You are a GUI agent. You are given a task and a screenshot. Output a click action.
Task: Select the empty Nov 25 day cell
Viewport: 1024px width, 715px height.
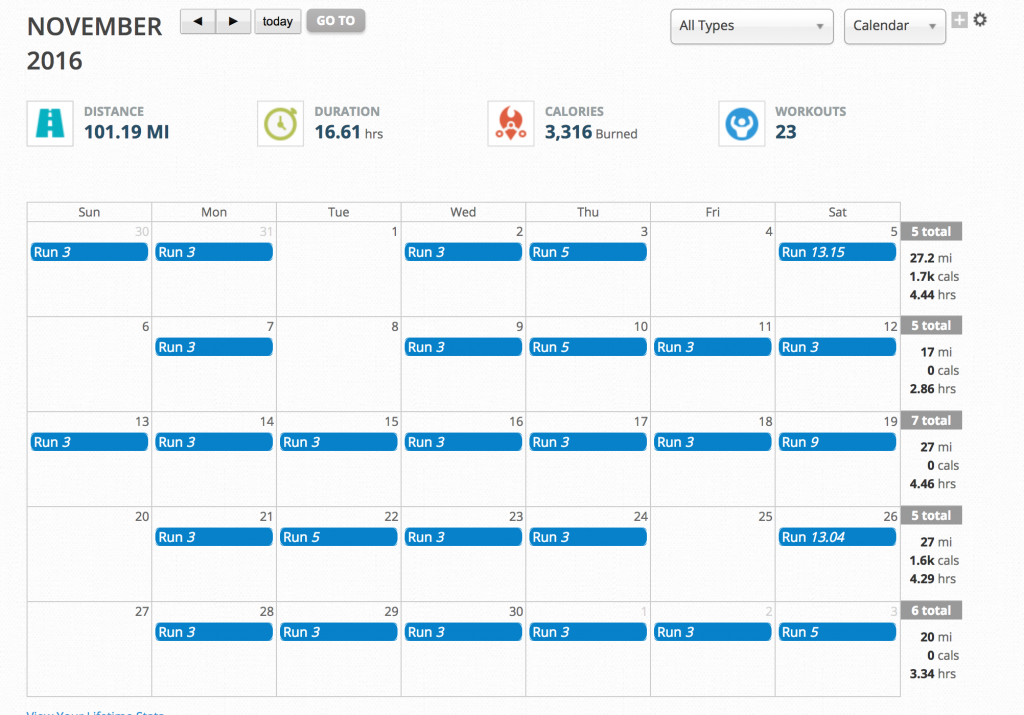712,554
